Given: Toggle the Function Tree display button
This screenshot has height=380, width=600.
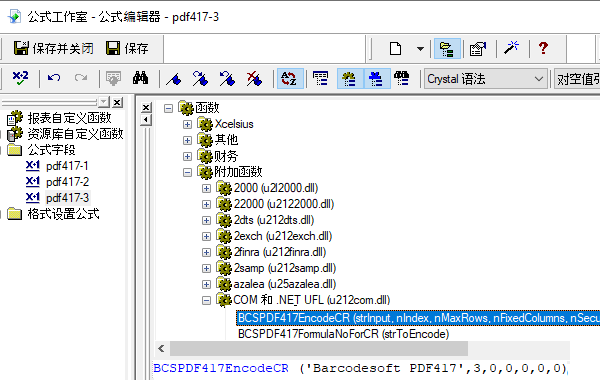Looking at the screenshot, I should pyautogui.click(x=350, y=79).
